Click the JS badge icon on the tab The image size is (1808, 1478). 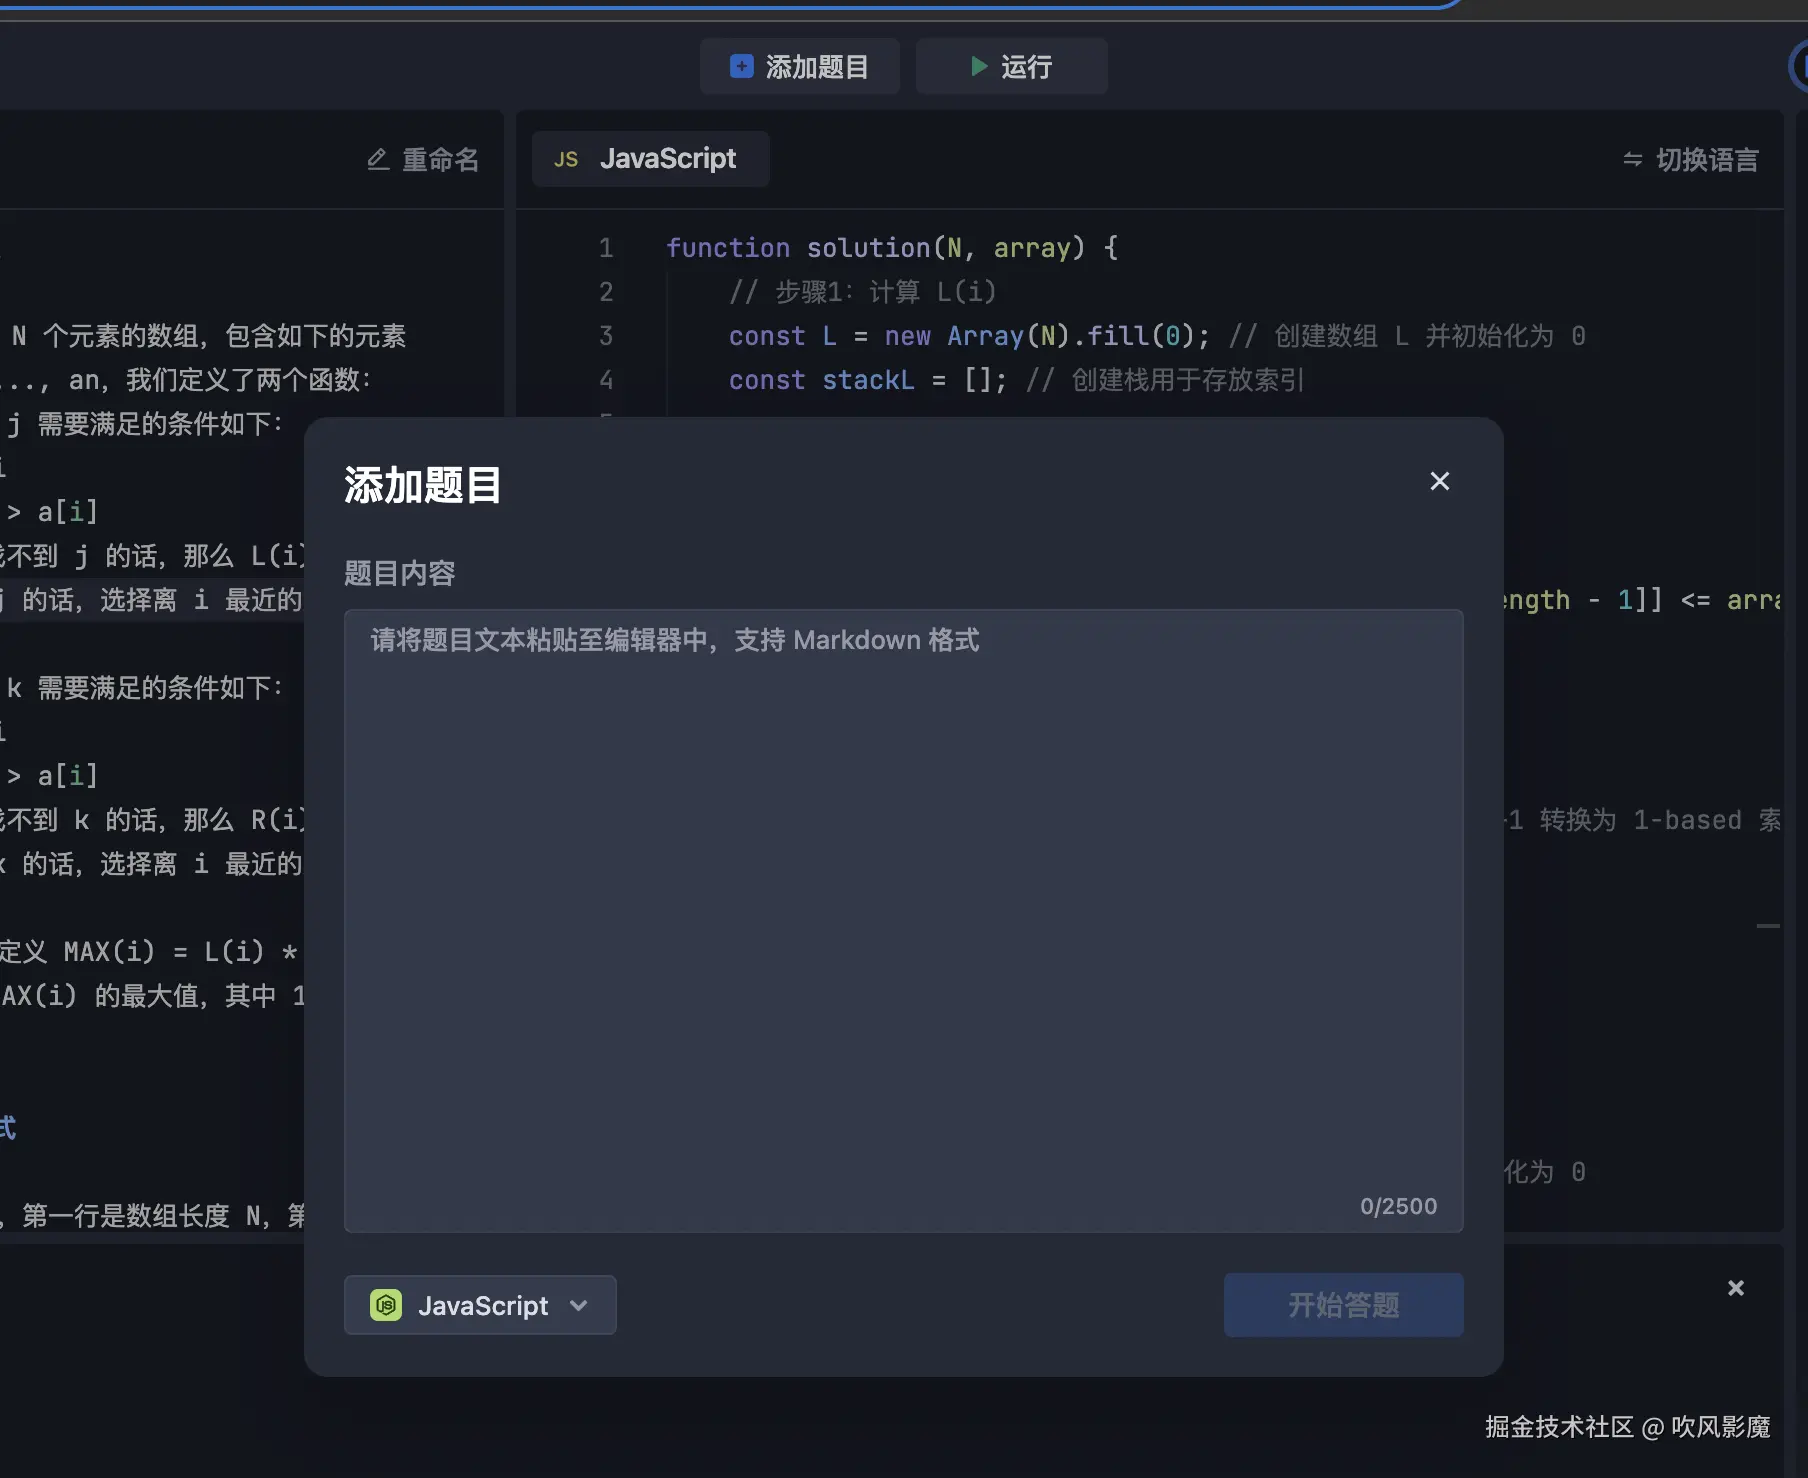pos(566,160)
